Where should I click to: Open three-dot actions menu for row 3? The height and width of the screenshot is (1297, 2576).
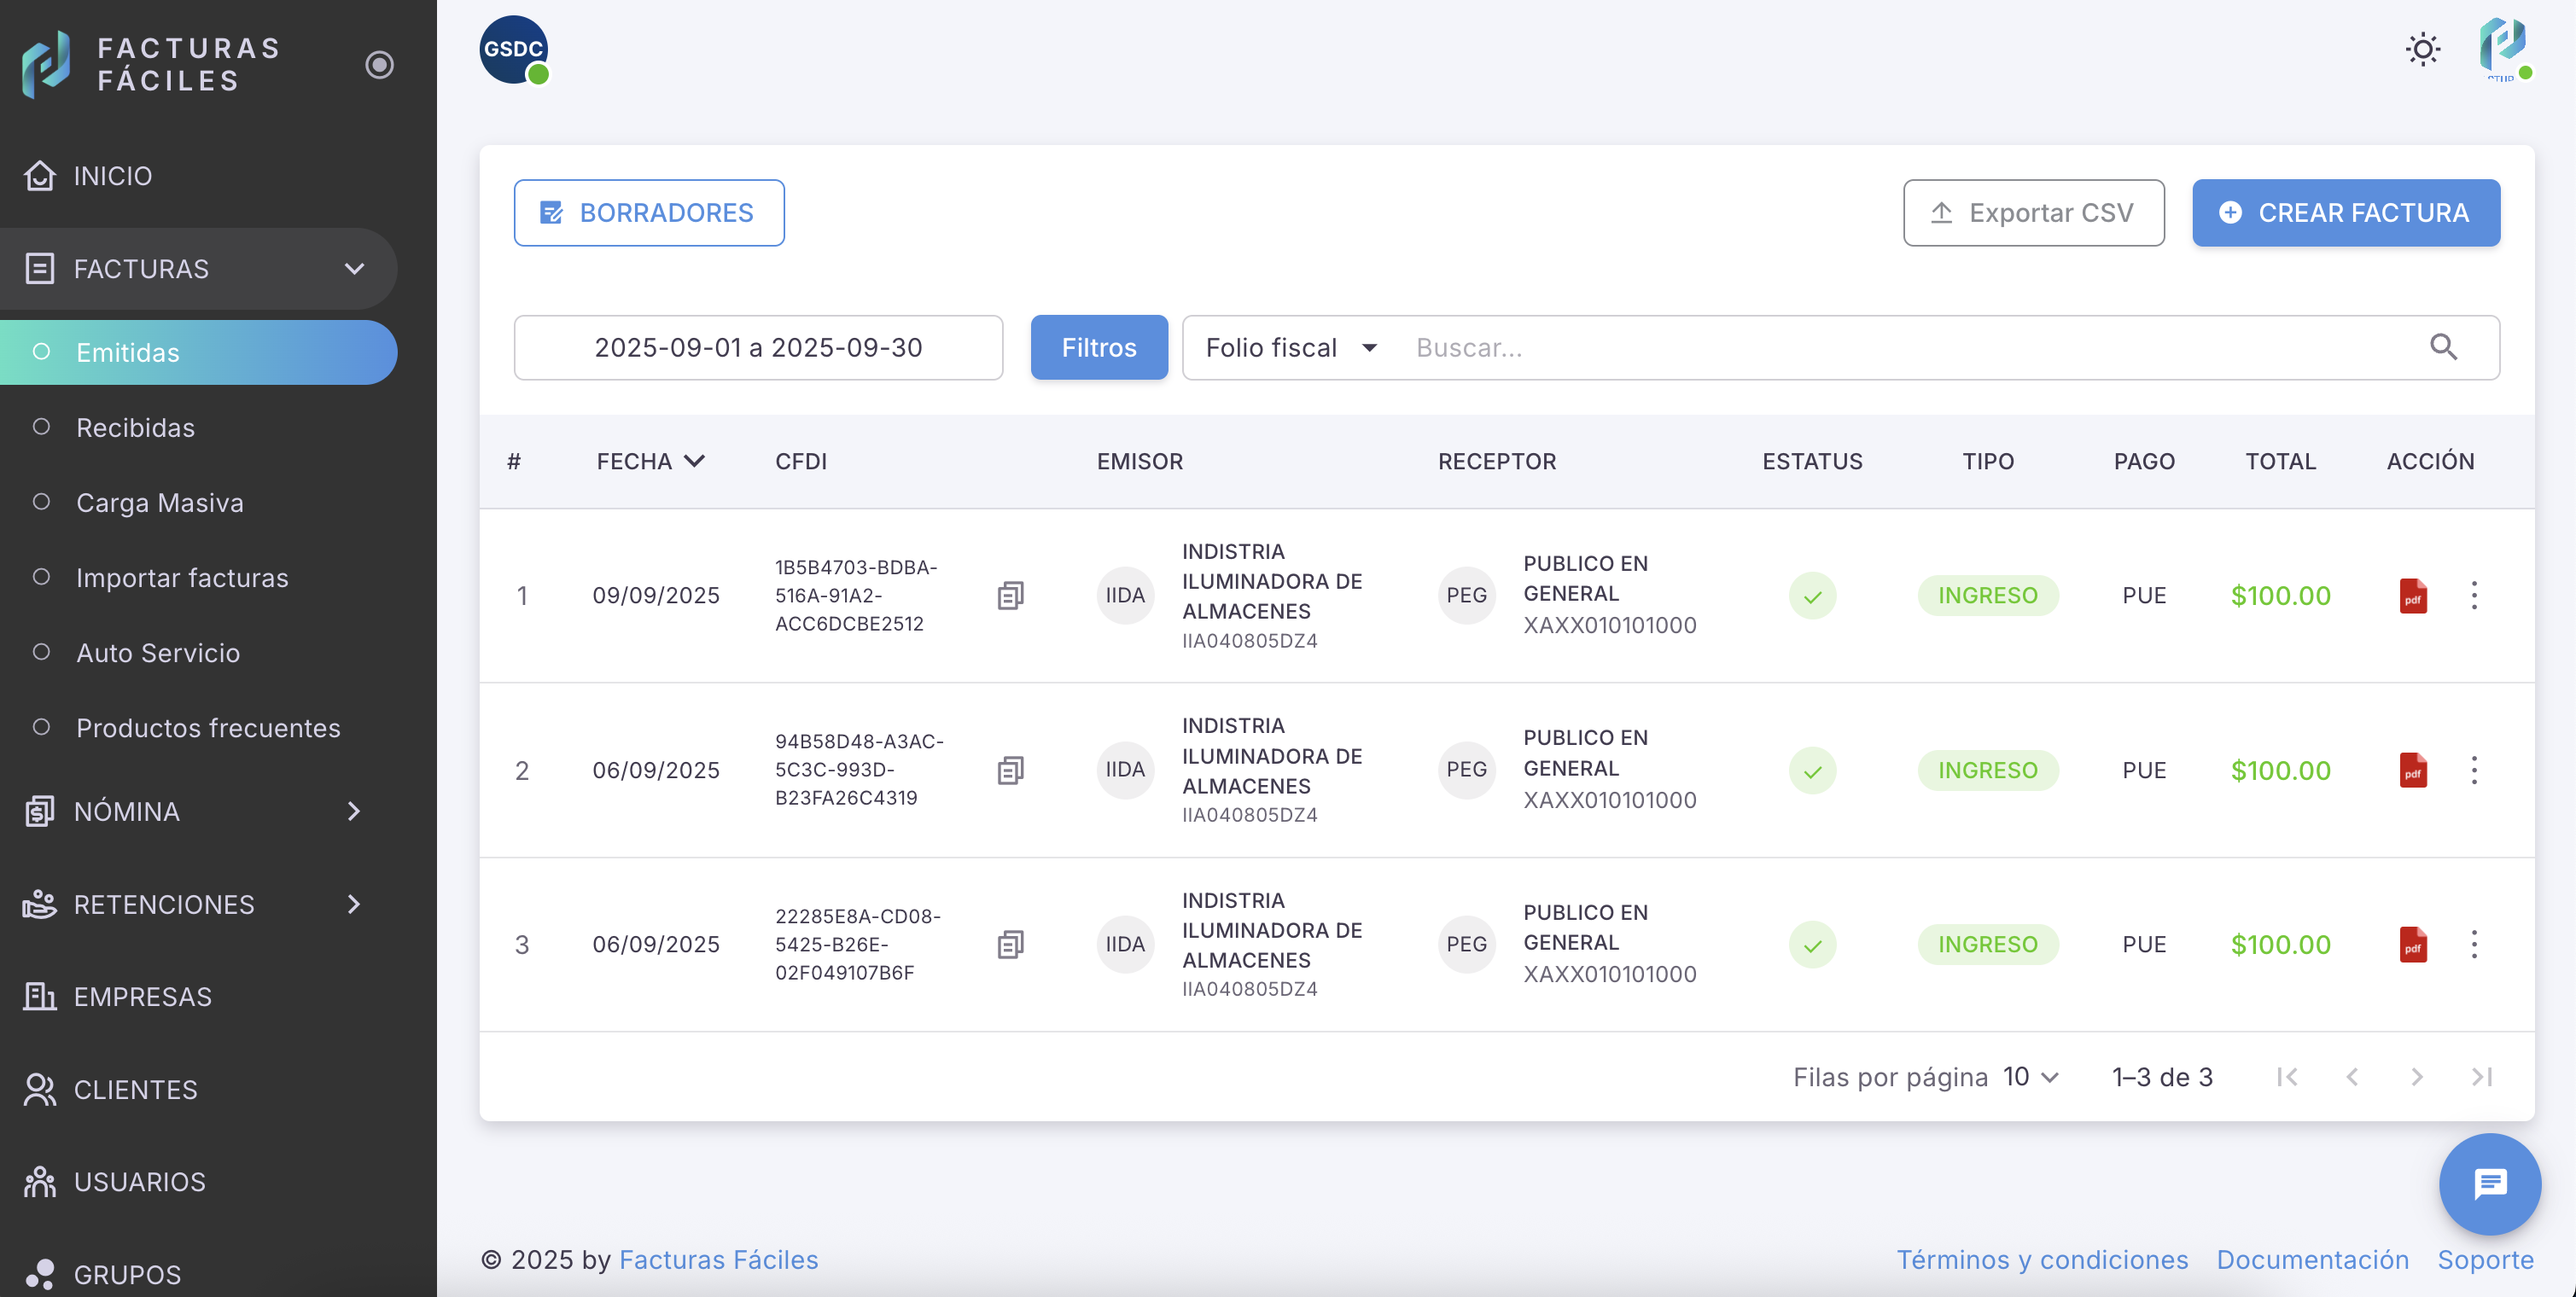click(2474, 944)
